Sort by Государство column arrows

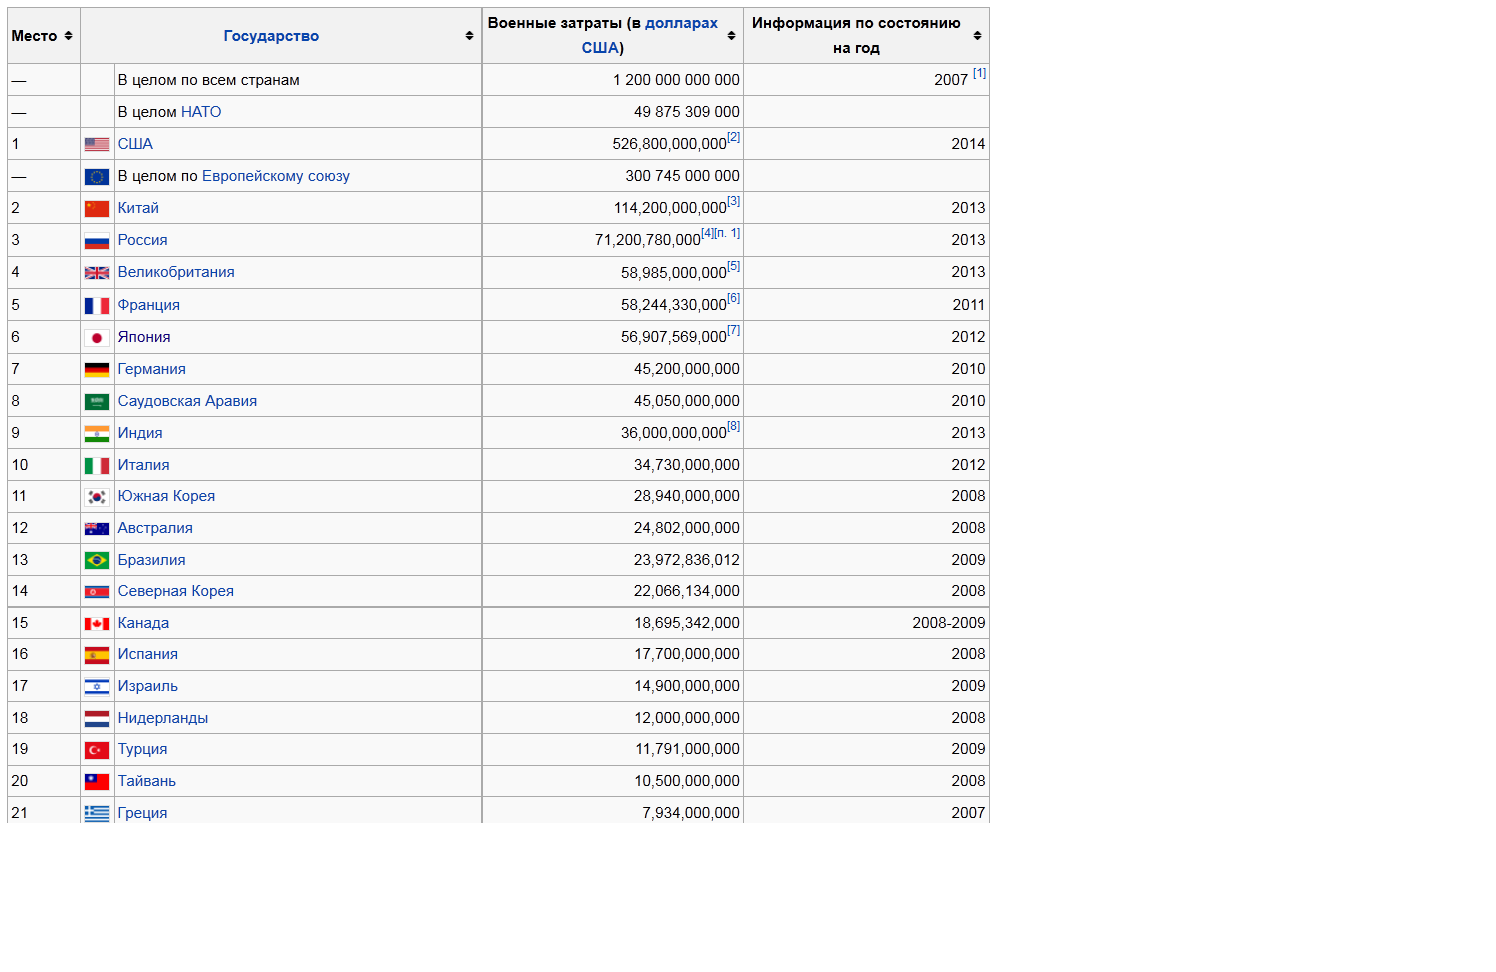pyautogui.click(x=469, y=36)
